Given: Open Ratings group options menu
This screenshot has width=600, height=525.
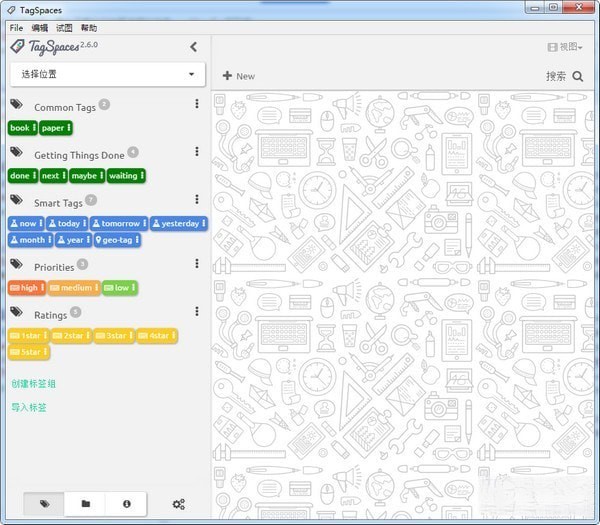Looking at the screenshot, I should pos(196,312).
